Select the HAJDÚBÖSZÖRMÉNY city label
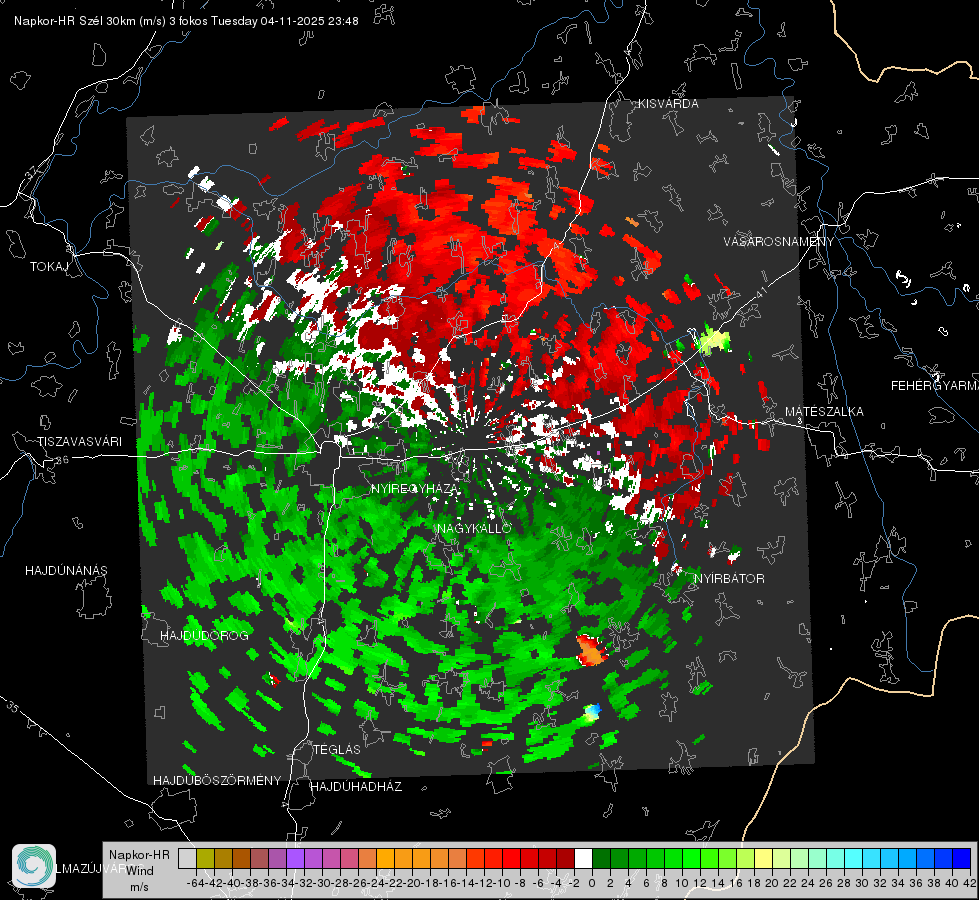 tap(217, 781)
